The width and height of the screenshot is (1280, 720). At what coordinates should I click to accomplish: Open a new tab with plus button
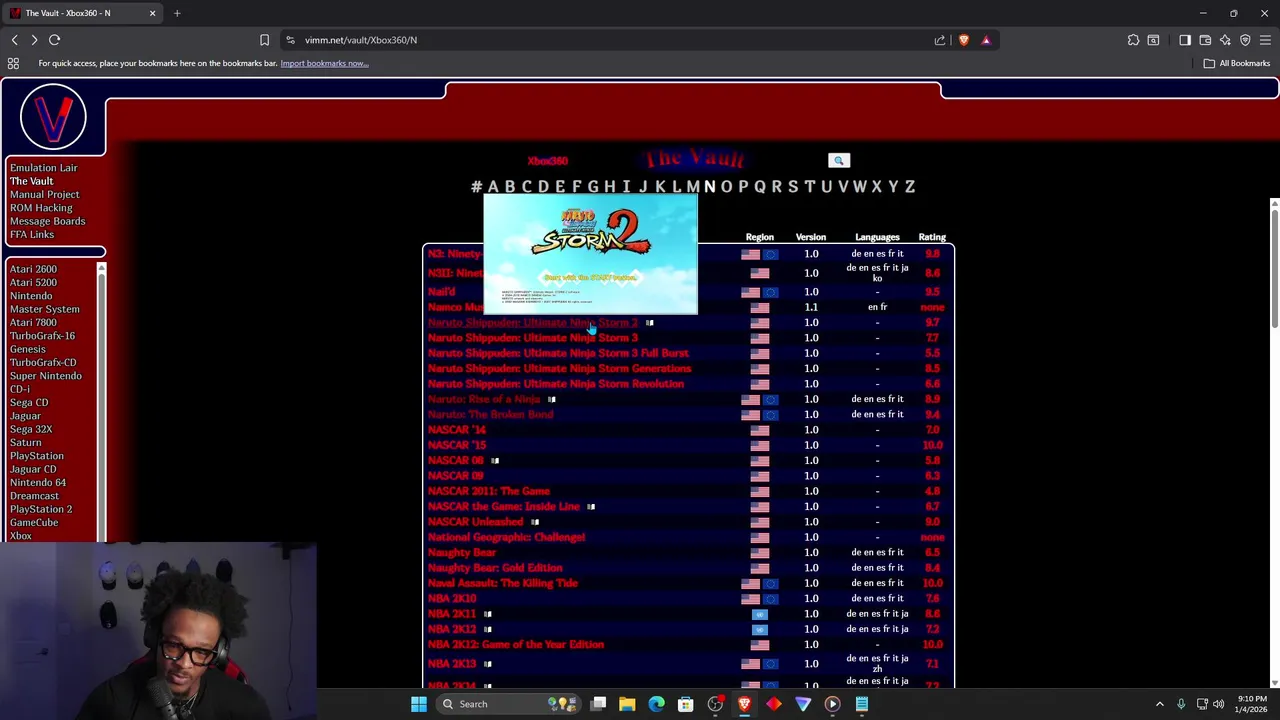(x=177, y=13)
